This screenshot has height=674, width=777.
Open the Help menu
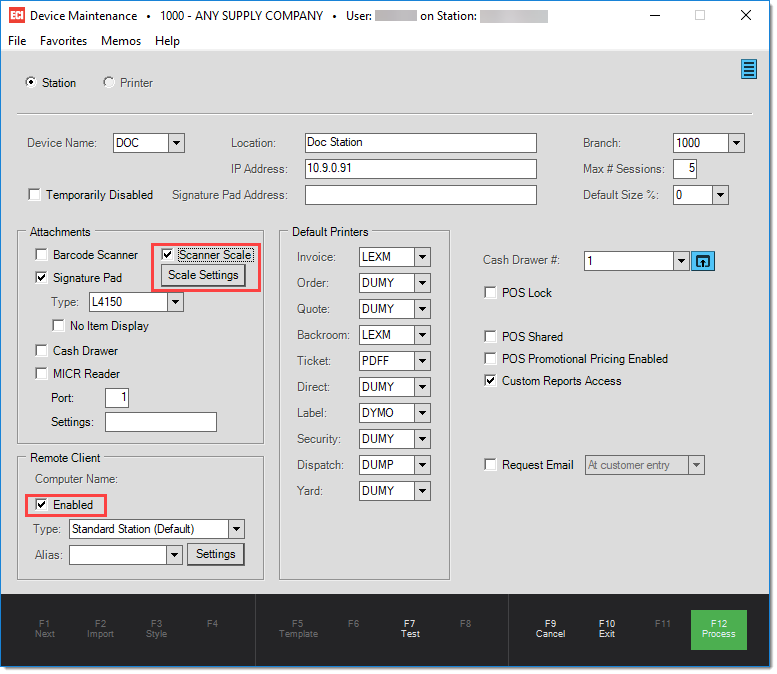pyautogui.click(x=168, y=41)
